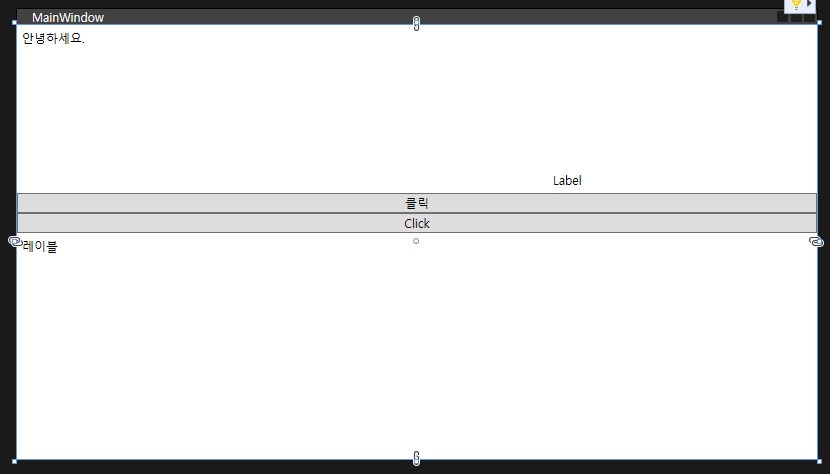Click the MainWindow title bar text
The image size is (830, 474).
pyautogui.click(x=68, y=17)
